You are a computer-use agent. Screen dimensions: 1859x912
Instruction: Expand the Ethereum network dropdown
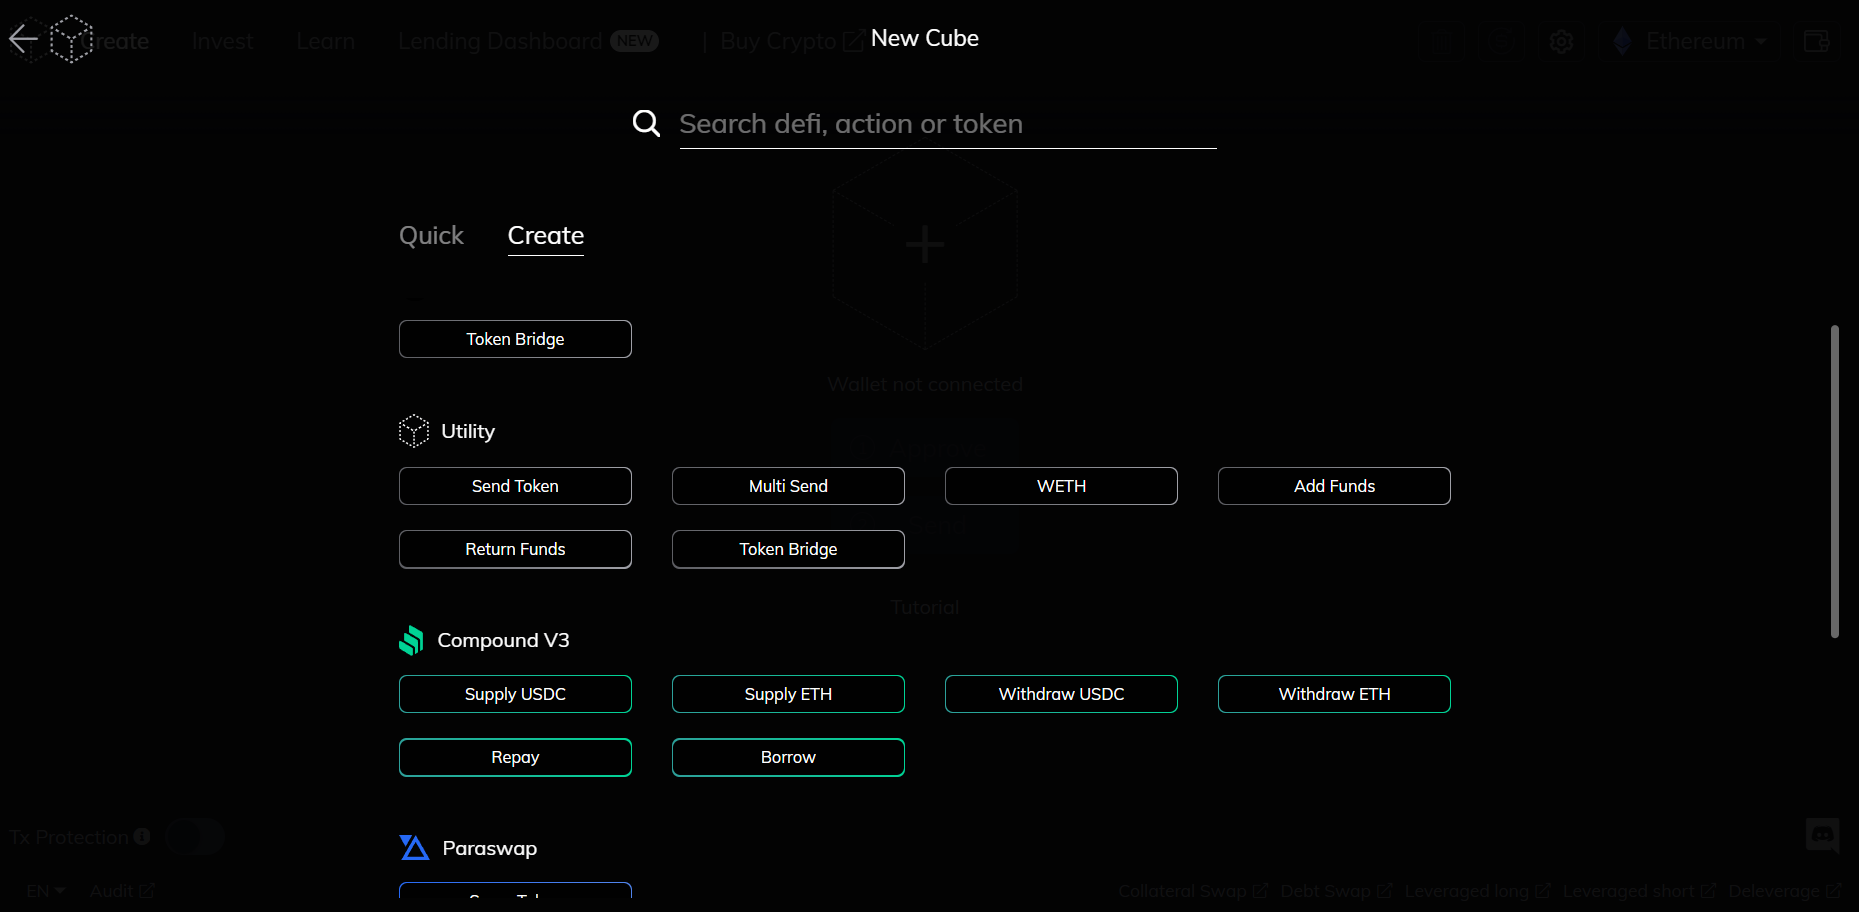[1694, 42]
